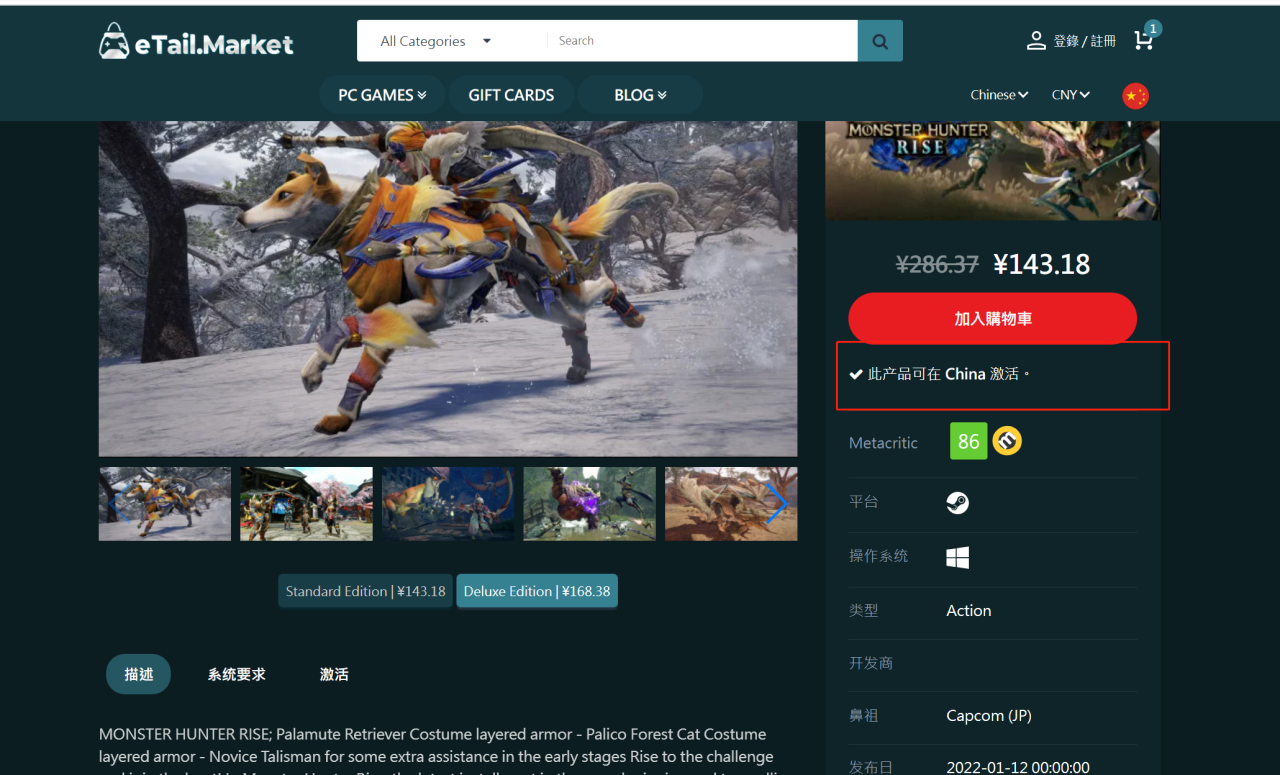Click the user account icon
Viewport: 1280px width, 775px height.
point(1036,41)
